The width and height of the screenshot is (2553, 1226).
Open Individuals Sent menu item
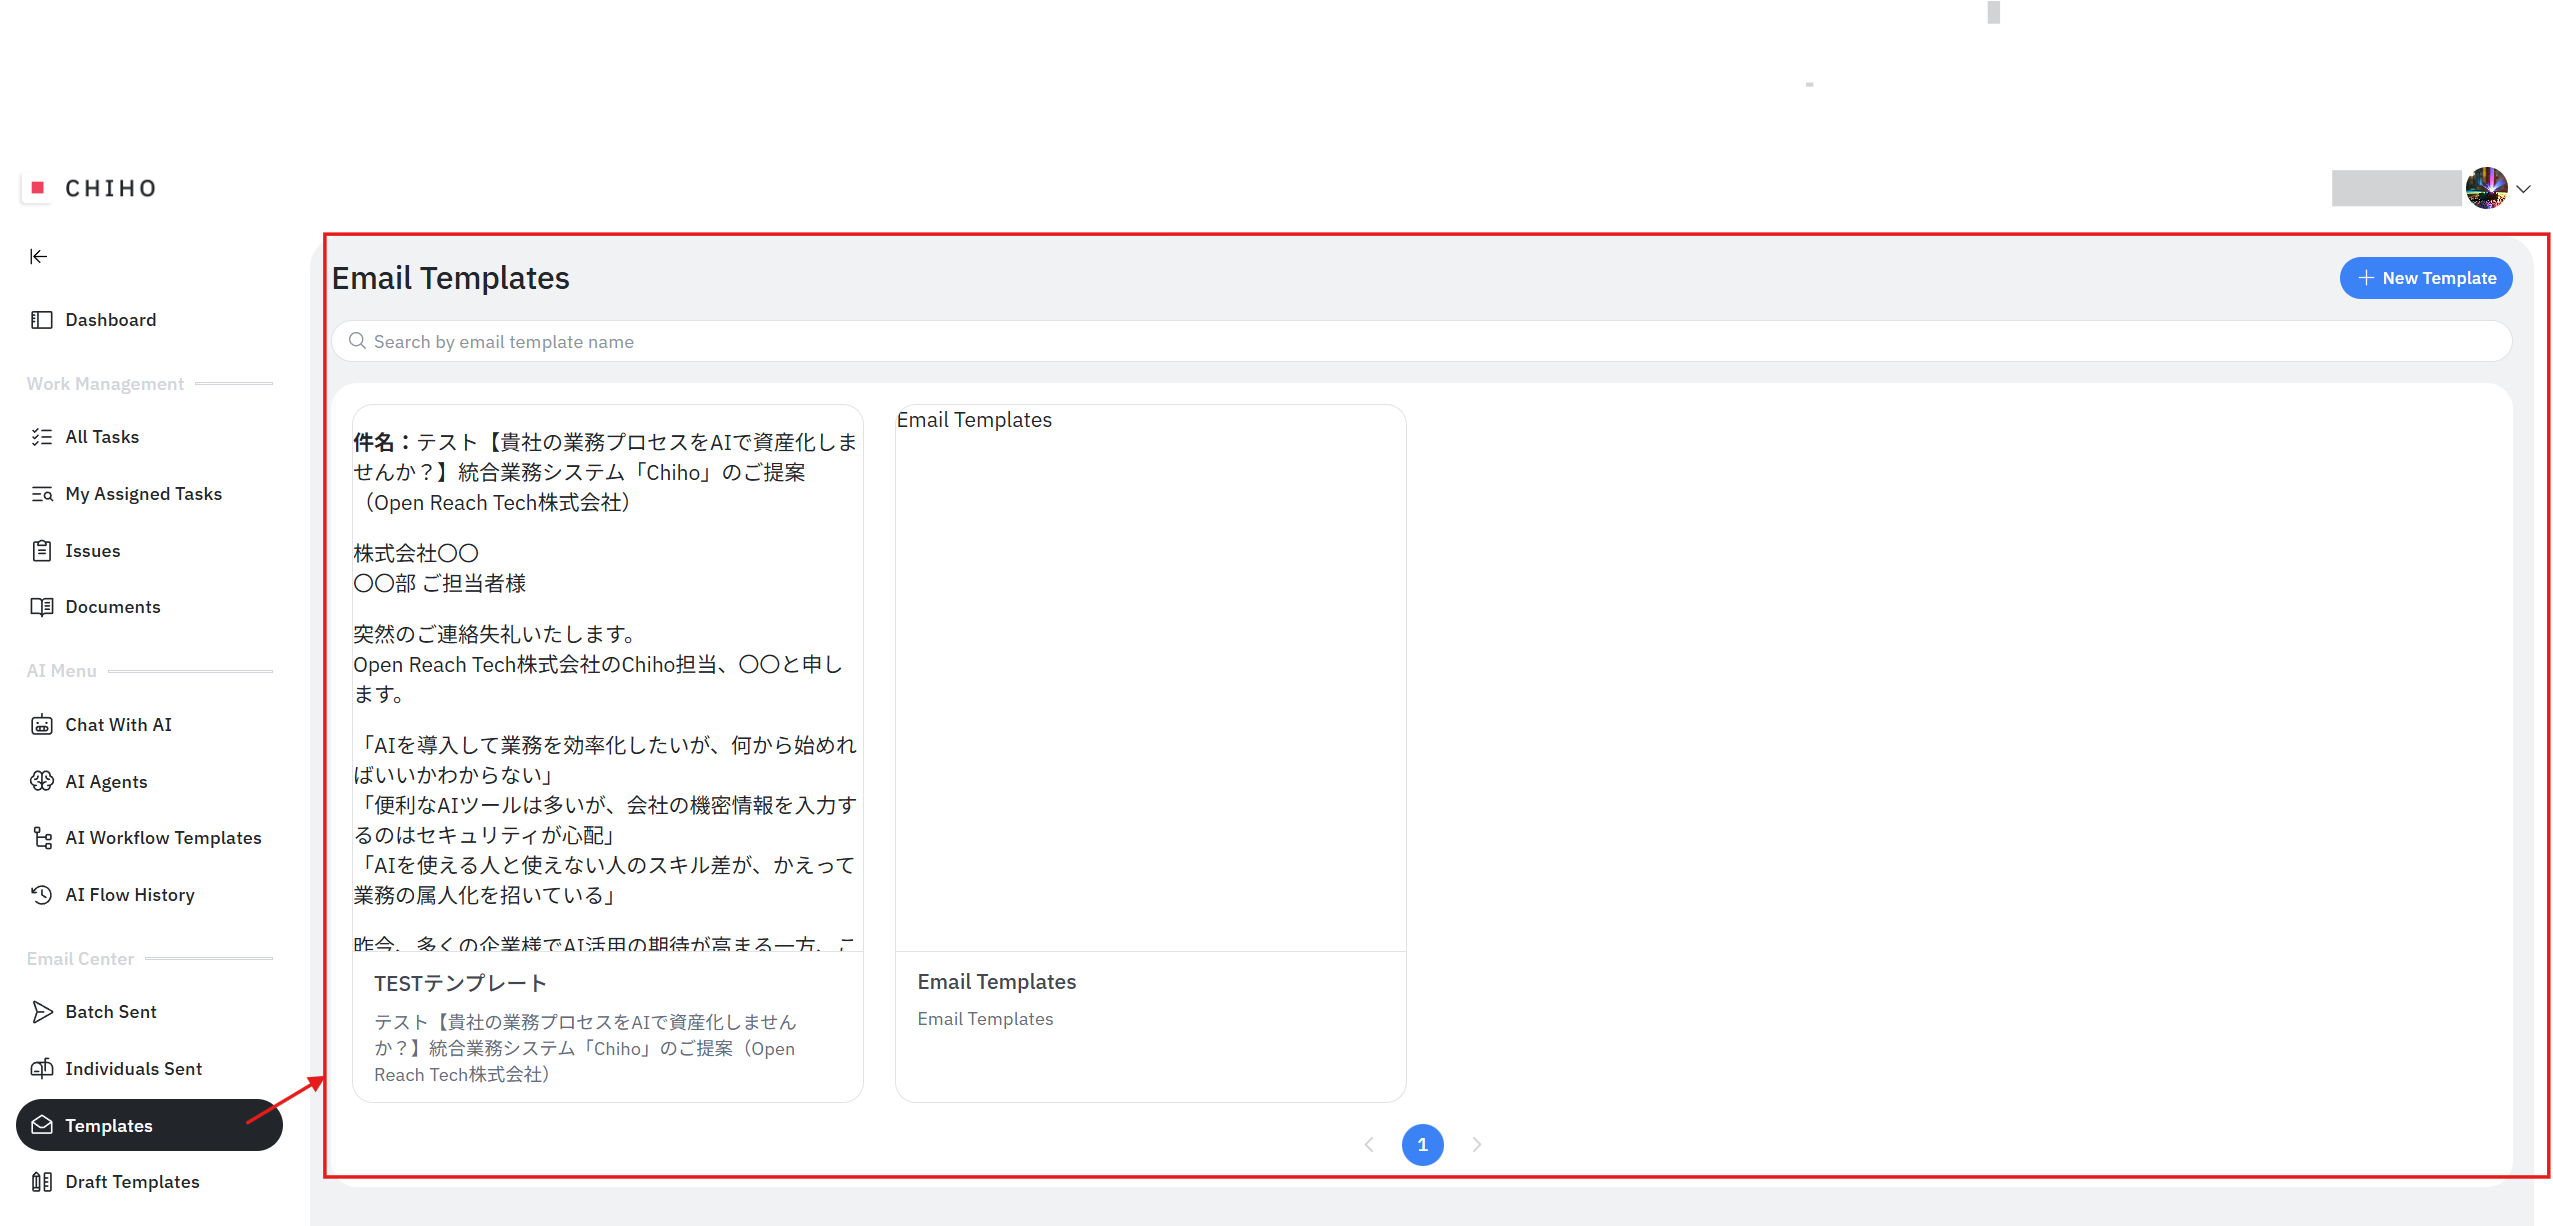click(x=133, y=1069)
